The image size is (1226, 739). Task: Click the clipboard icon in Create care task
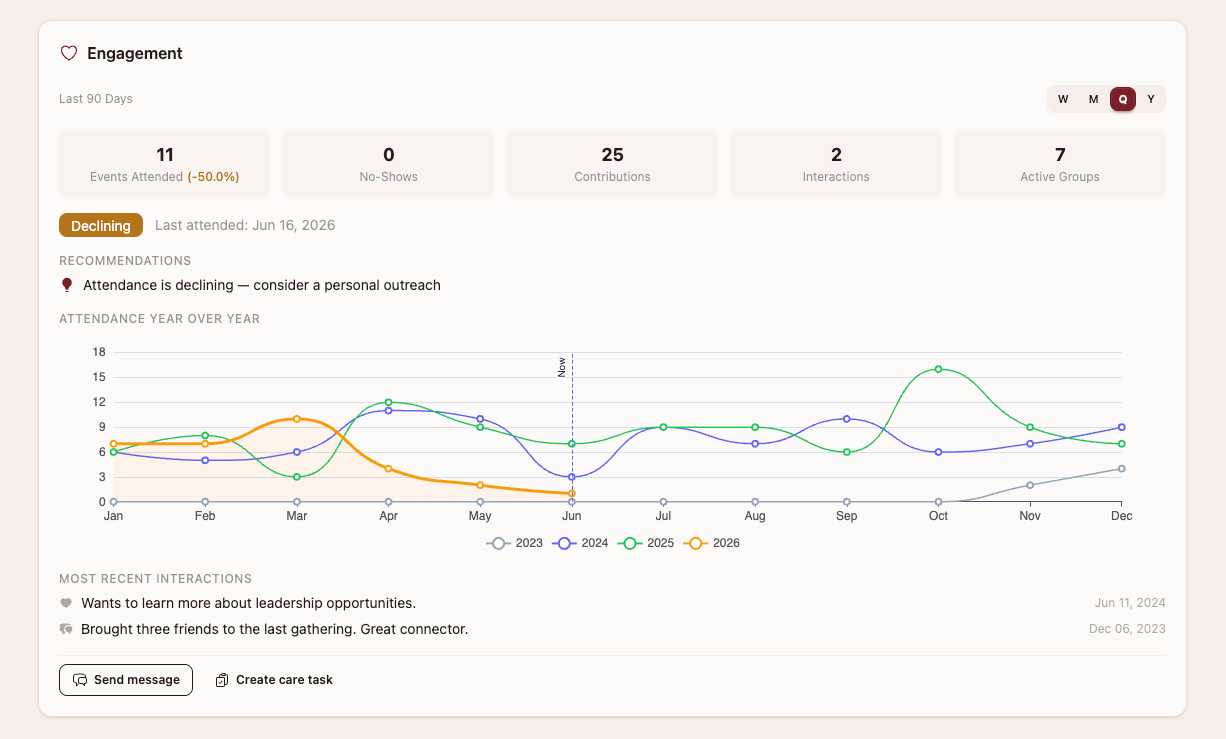[222, 680]
